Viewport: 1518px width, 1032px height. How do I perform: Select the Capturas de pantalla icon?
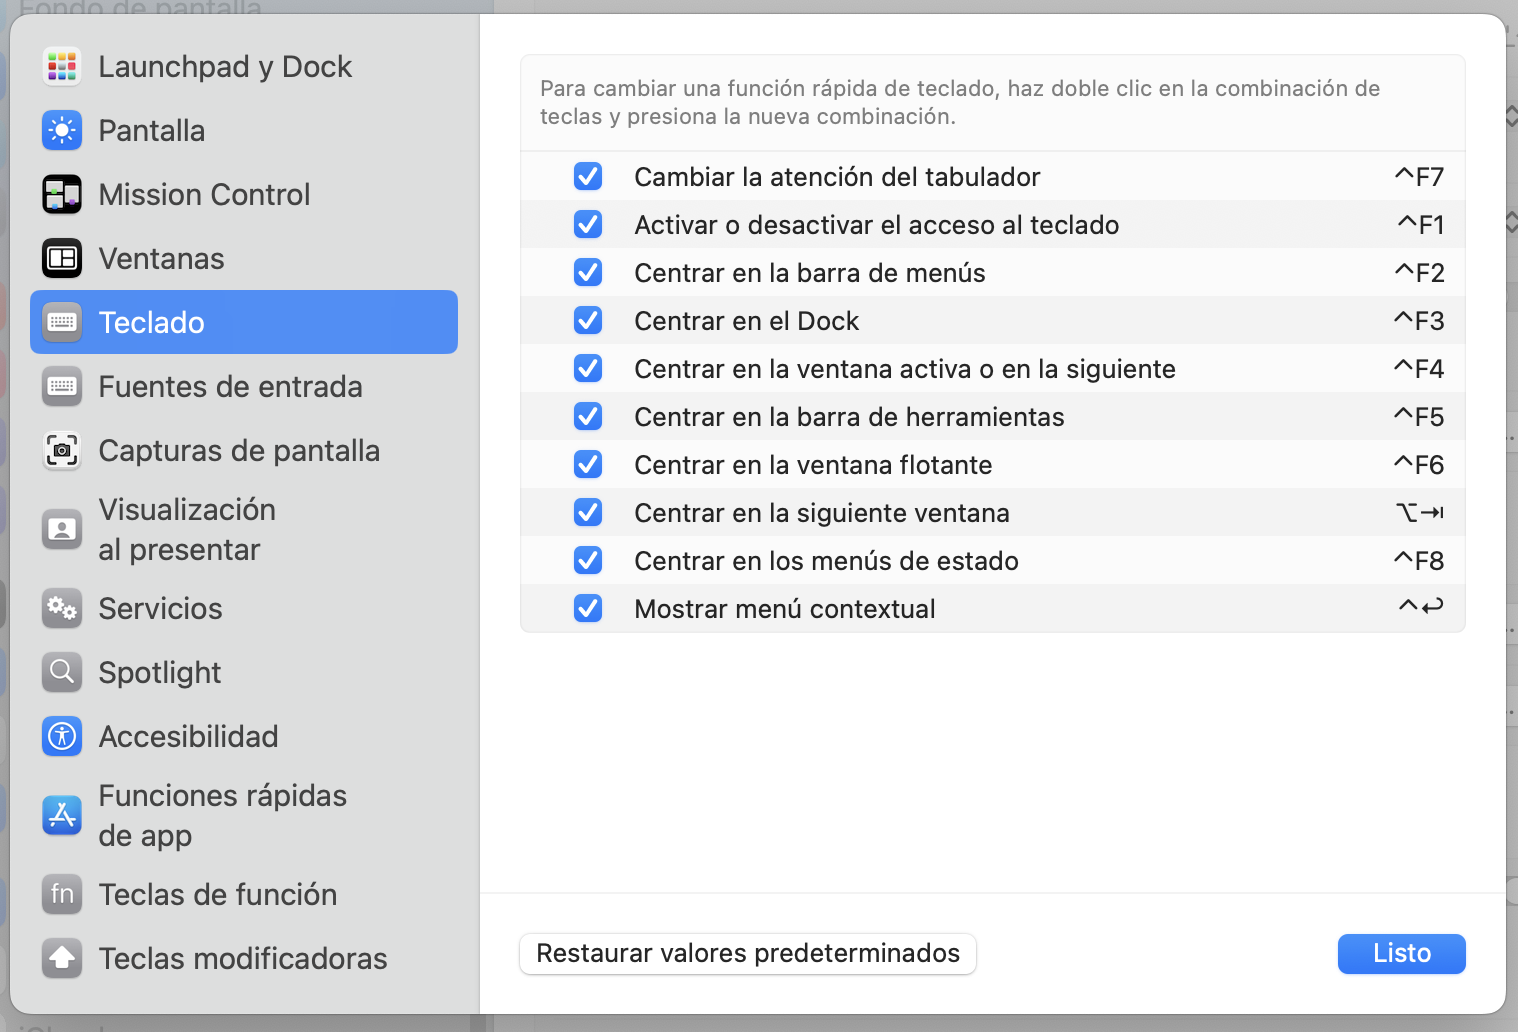tap(62, 451)
